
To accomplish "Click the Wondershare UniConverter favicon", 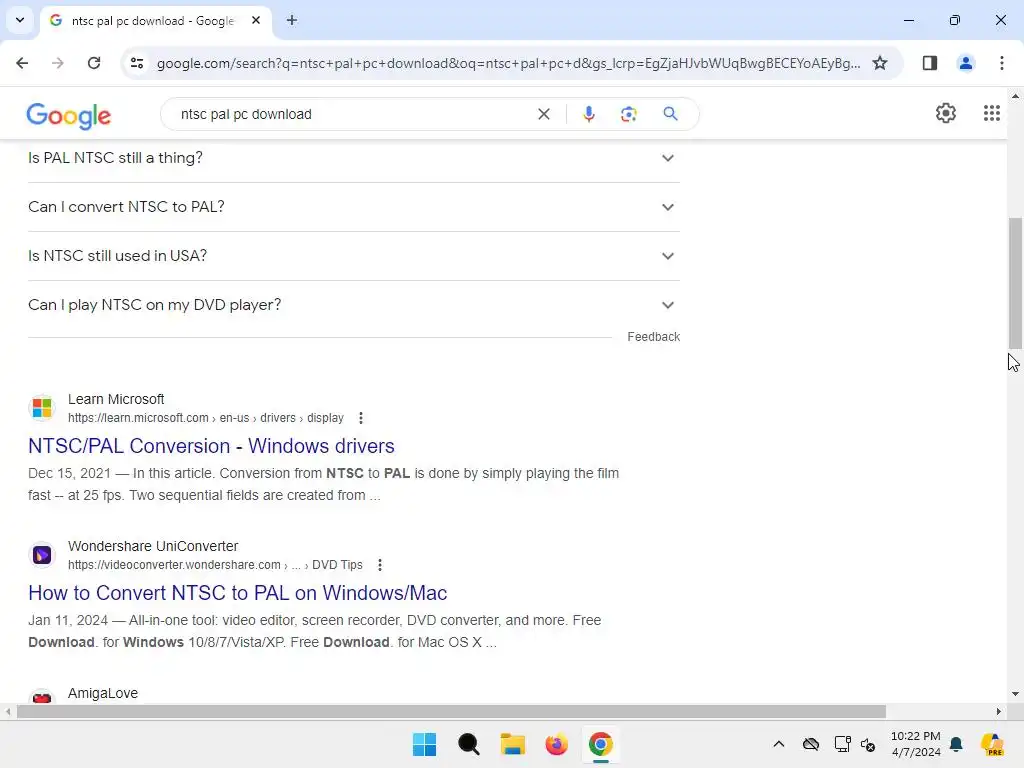I will [42, 554].
